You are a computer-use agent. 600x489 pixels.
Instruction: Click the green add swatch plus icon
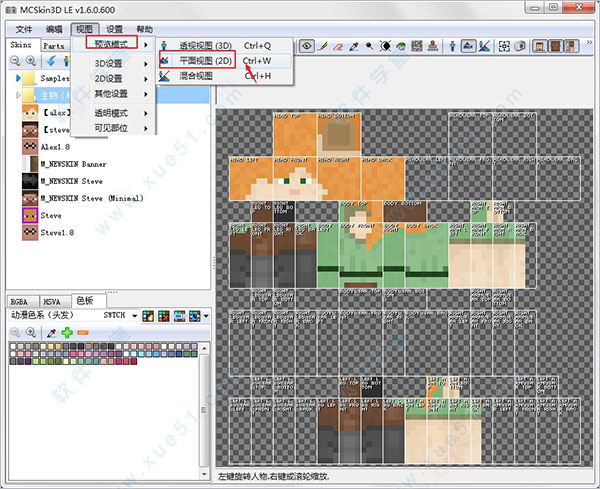pos(67,331)
